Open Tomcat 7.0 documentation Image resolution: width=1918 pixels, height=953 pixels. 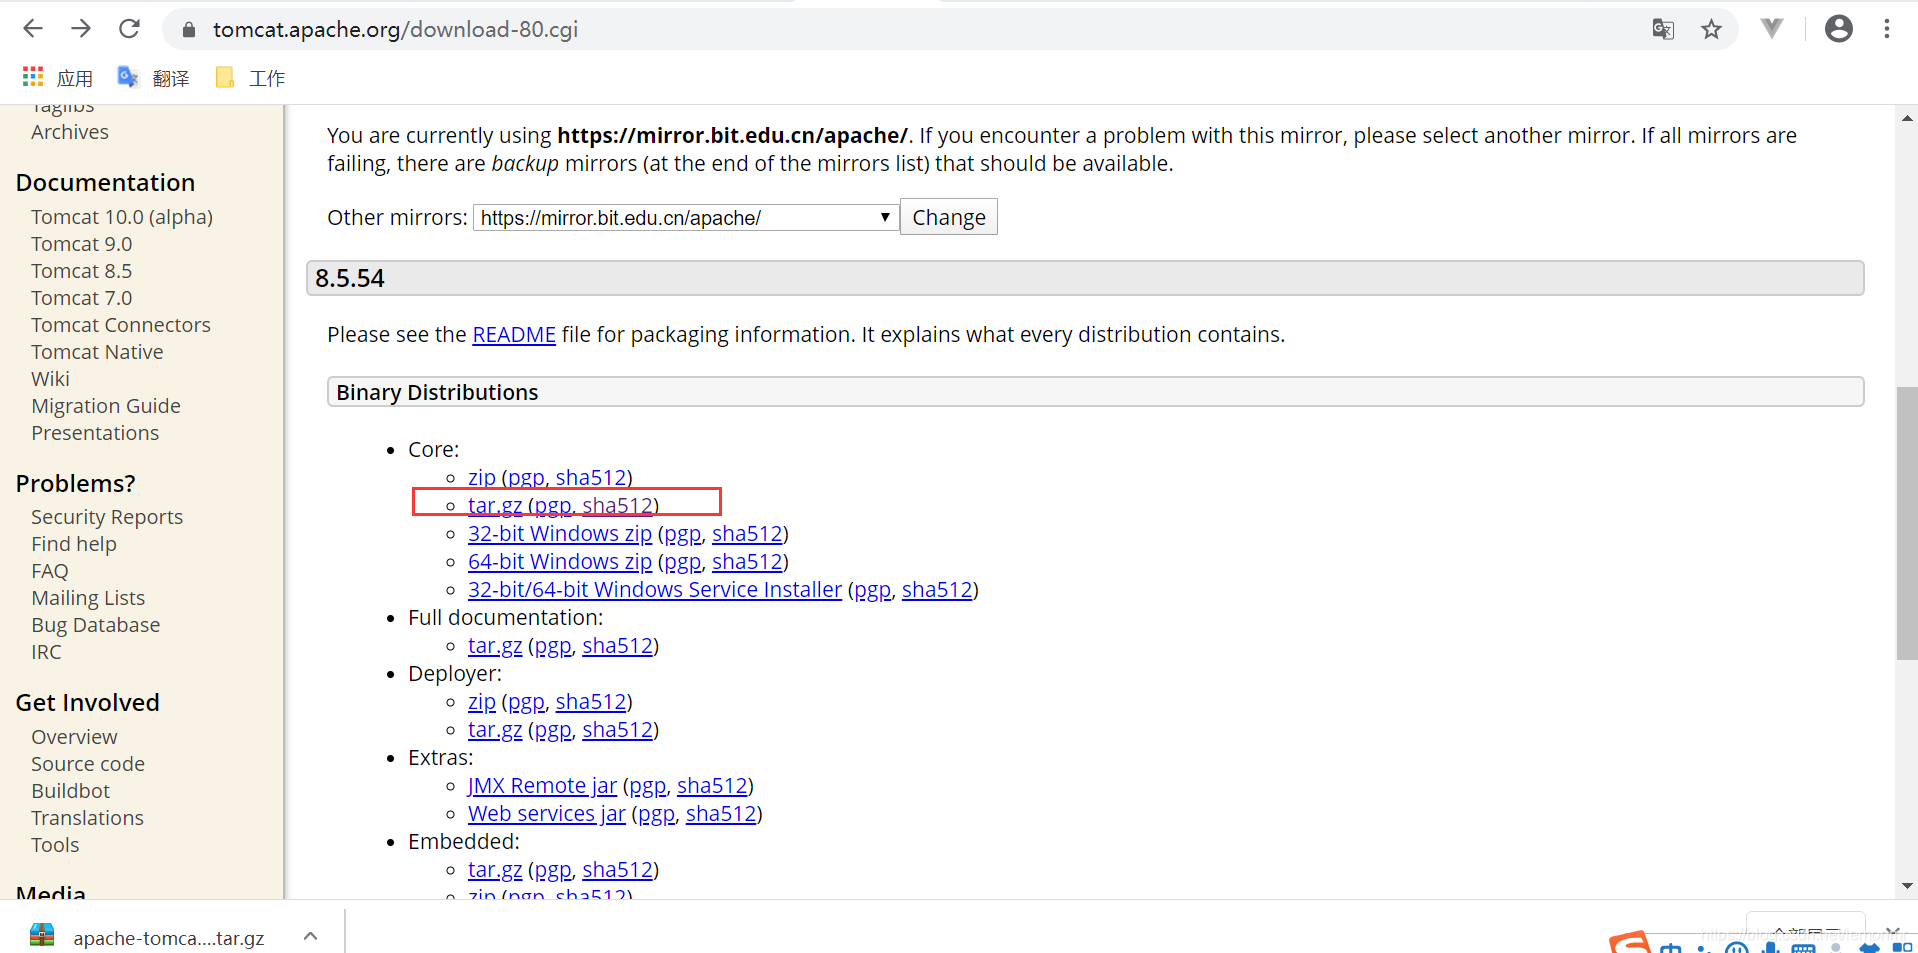pyautogui.click(x=81, y=298)
